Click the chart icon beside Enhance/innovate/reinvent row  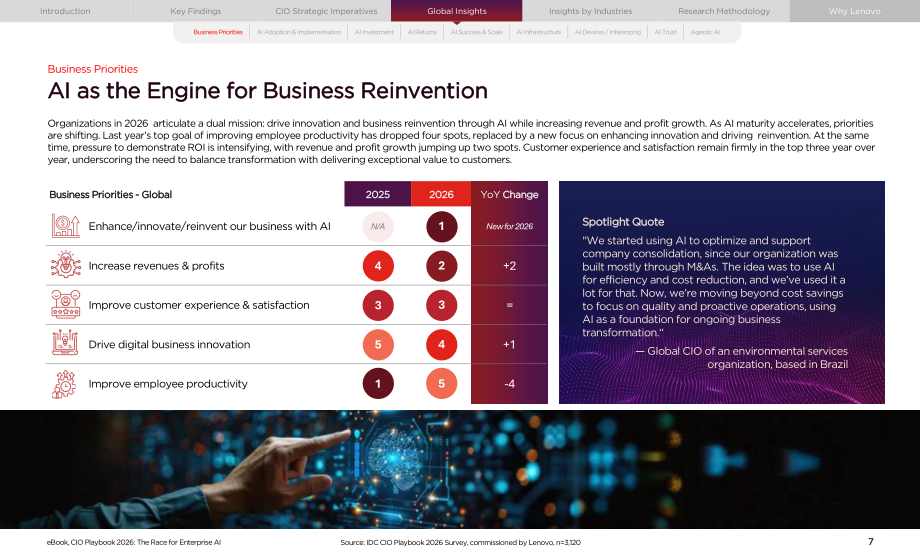[66, 226]
